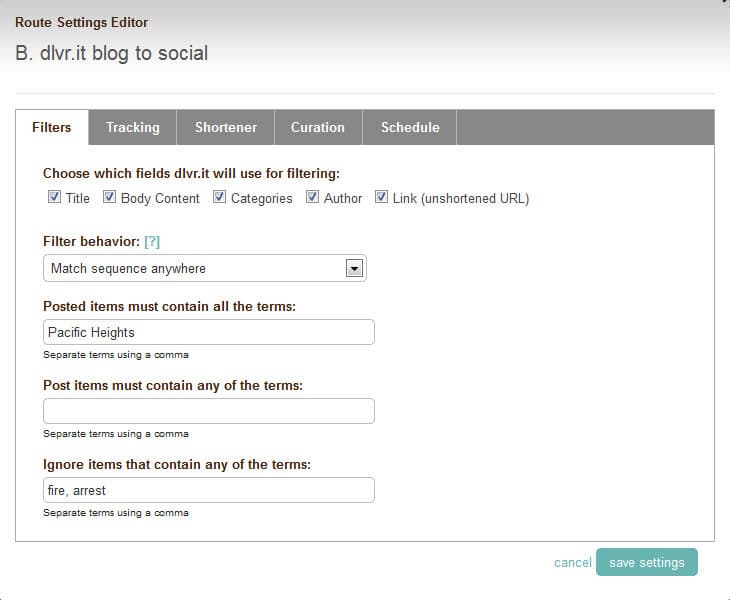Focus the 'contain any of the terms' empty field
Image resolution: width=730 pixels, height=600 pixels.
point(209,411)
